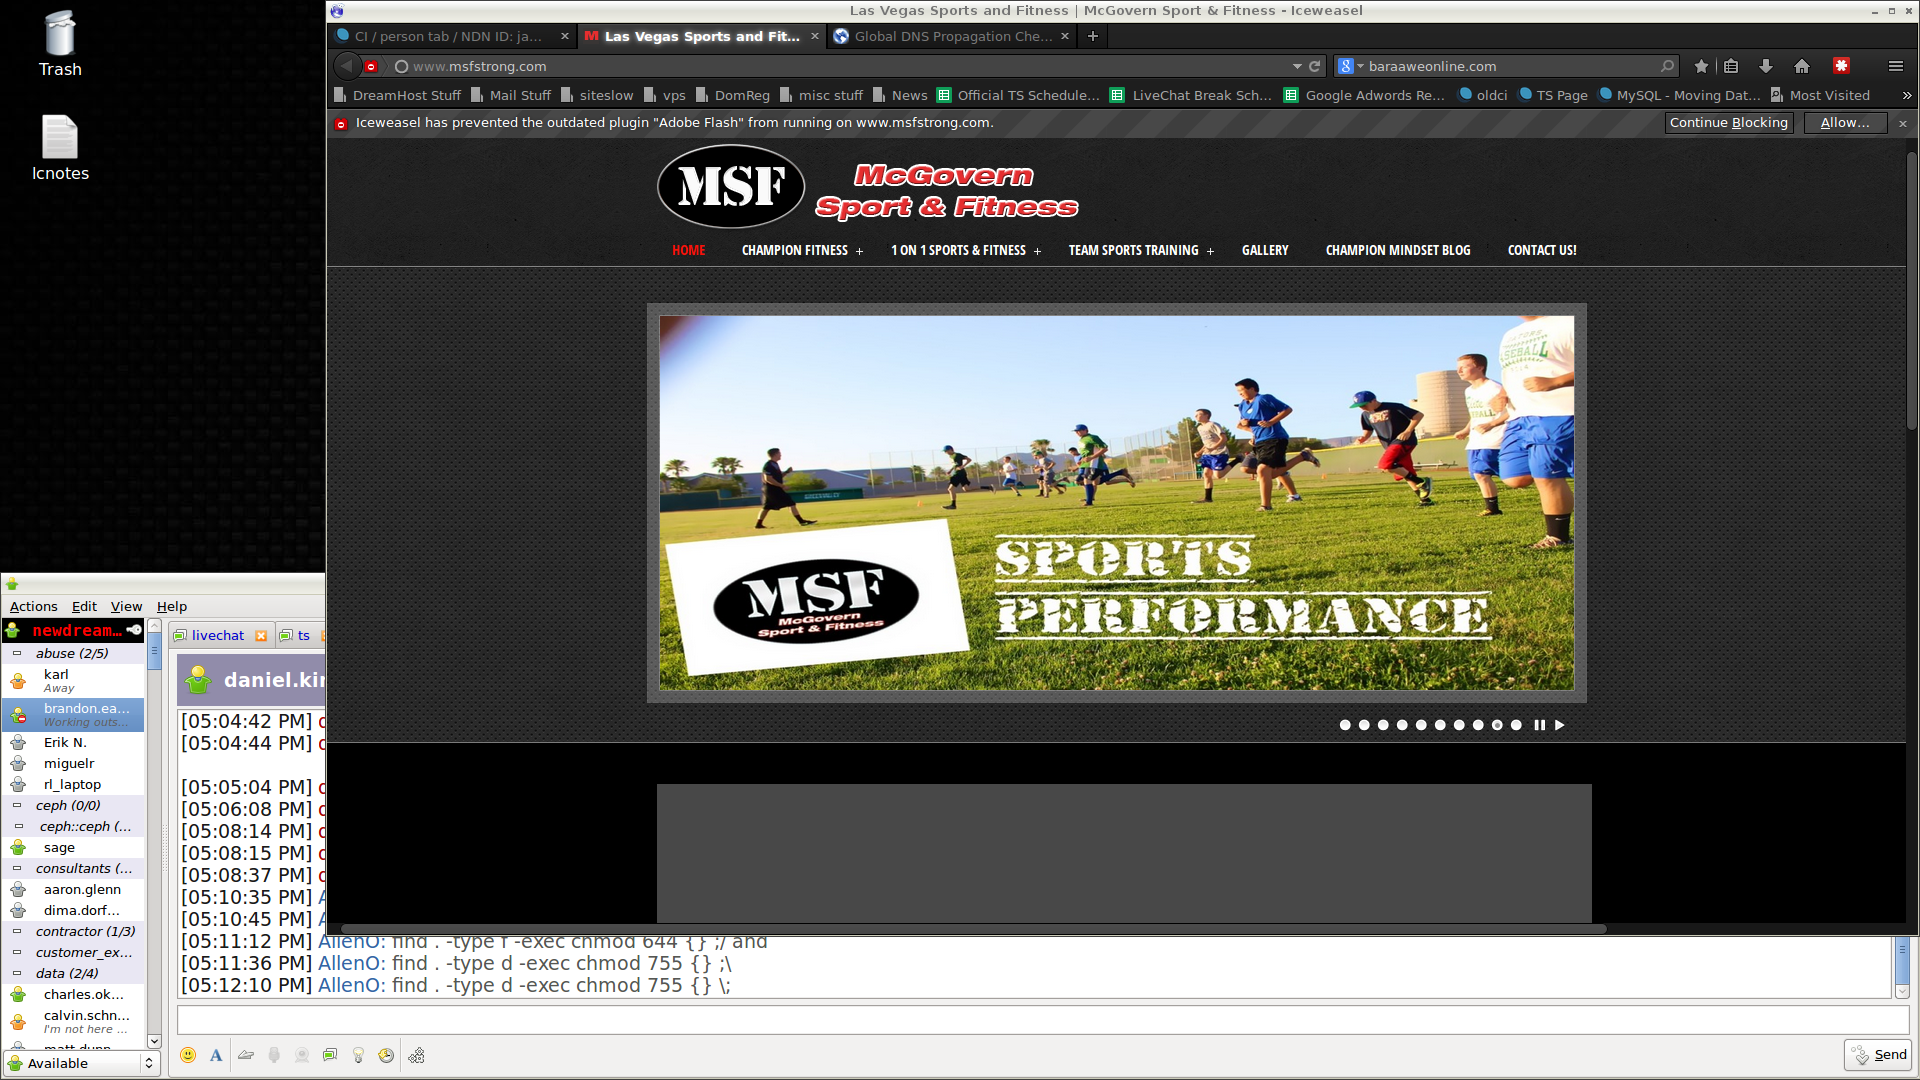The width and height of the screenshot is (1920, 1080).
Task: Open the Iceweasel hamburger menu
Action: click(1895, 66)
